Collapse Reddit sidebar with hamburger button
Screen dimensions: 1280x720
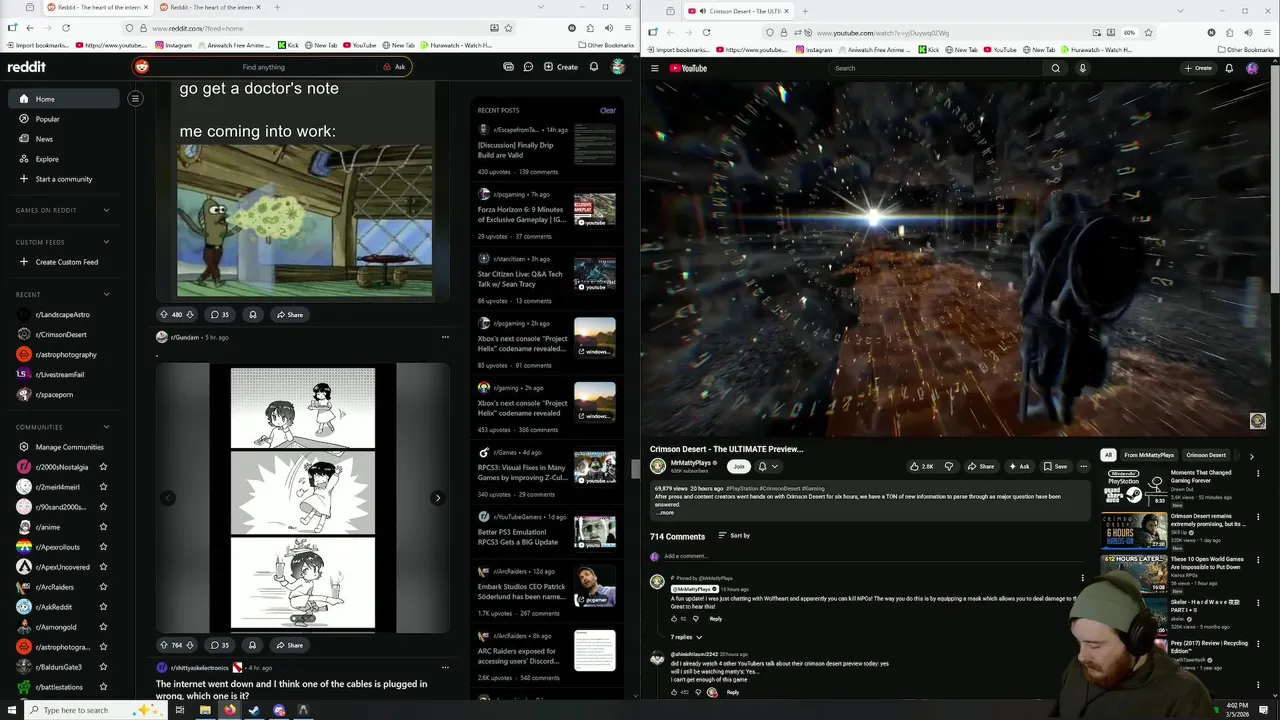(x=135, y=98)
